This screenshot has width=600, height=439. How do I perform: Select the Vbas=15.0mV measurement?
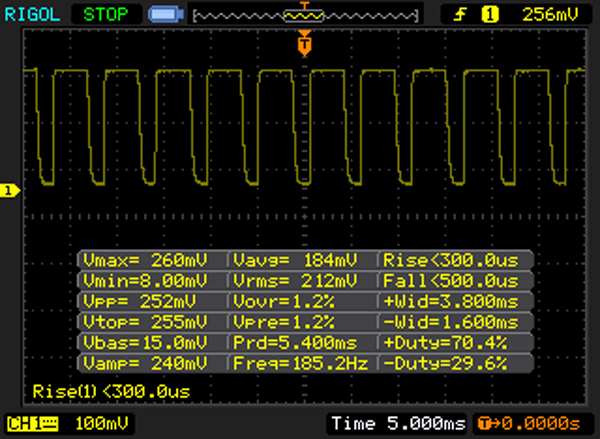click(145, 342)
